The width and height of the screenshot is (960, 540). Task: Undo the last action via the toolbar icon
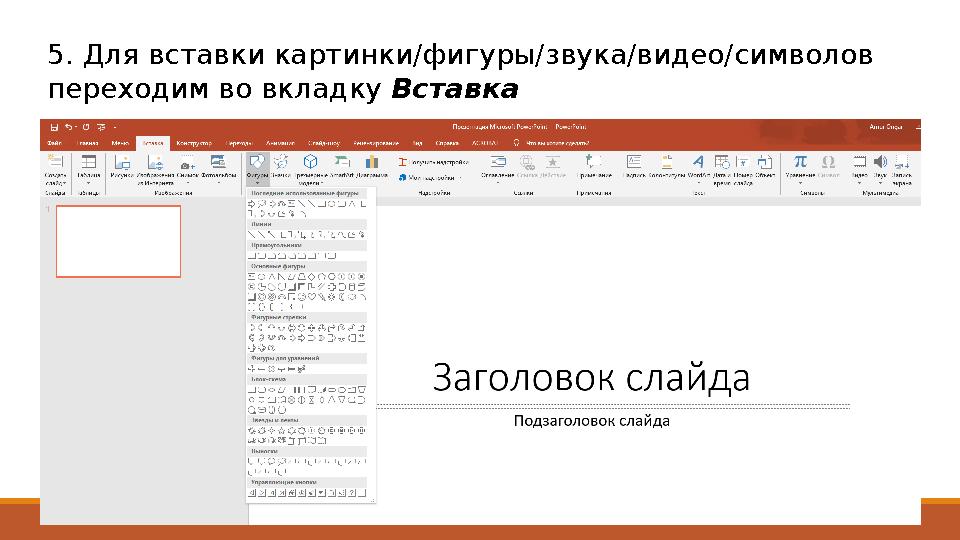tap(68, 127)
